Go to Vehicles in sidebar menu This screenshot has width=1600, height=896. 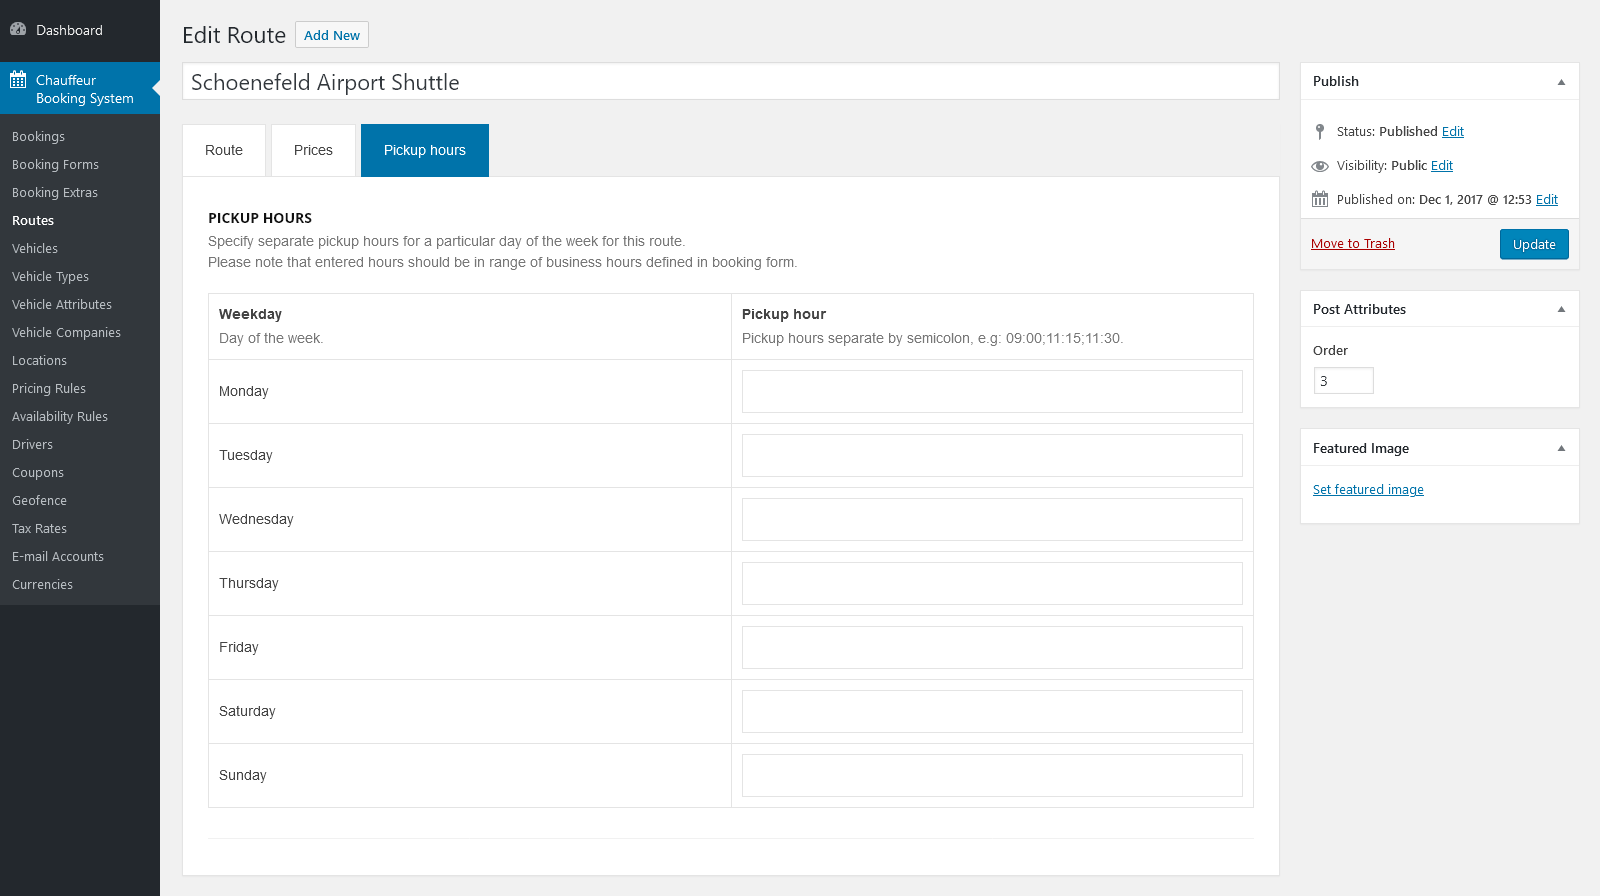point(35,248)
